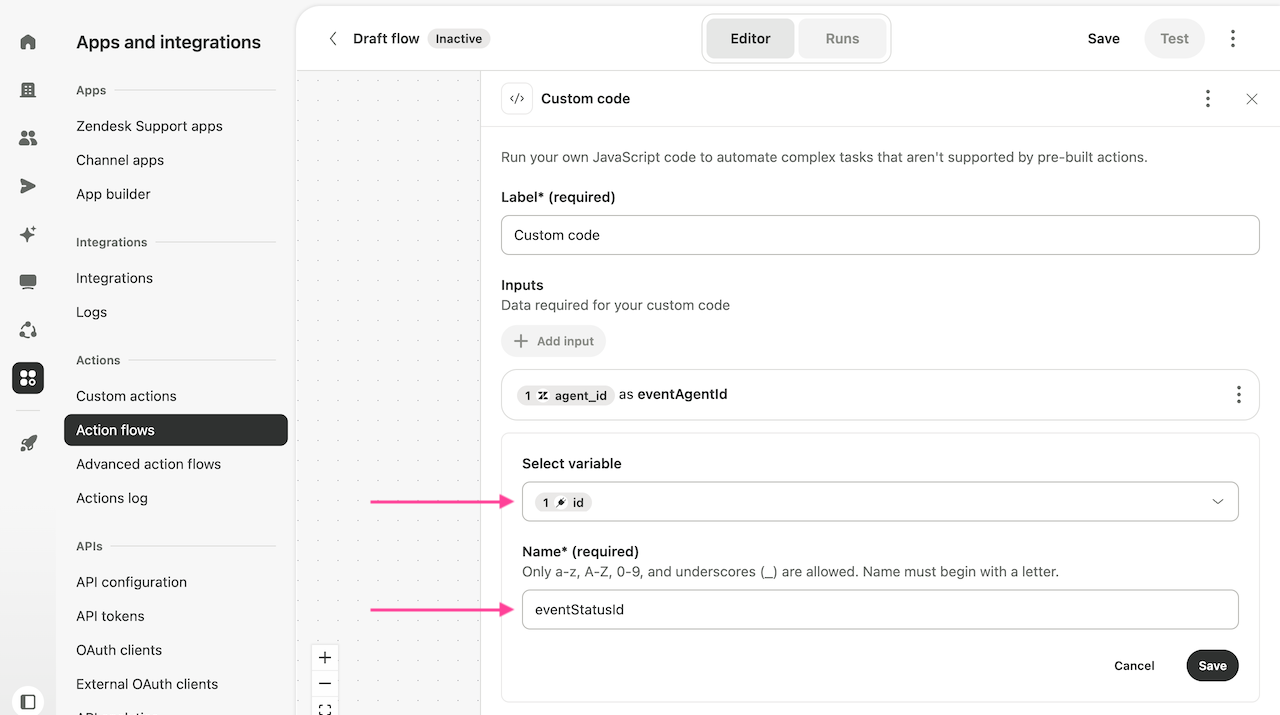Image resolution: width=1280 pixels, height=715 pixels.
Task: Open Channel apps page
Action: (120, 160)
